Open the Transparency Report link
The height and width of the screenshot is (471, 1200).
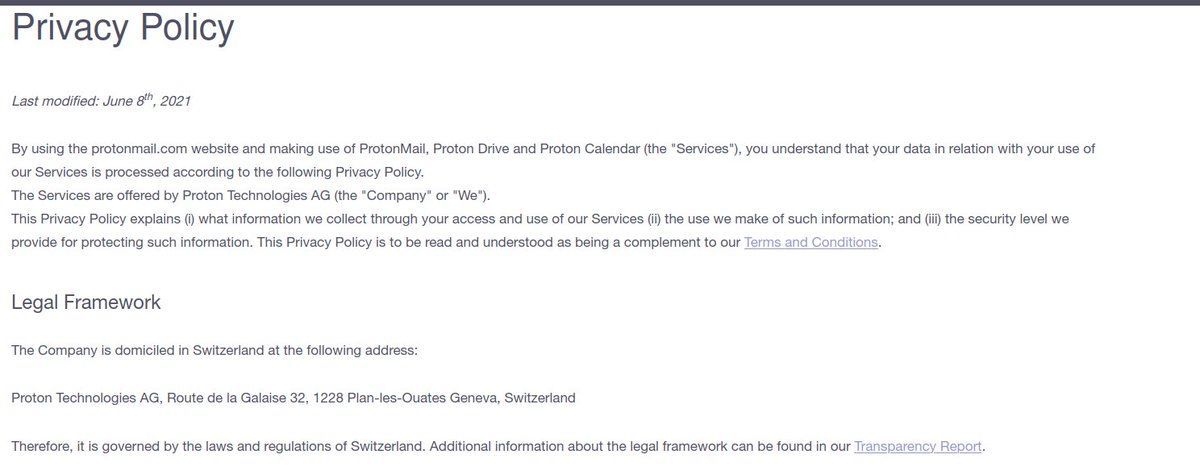tap(920, 446)
